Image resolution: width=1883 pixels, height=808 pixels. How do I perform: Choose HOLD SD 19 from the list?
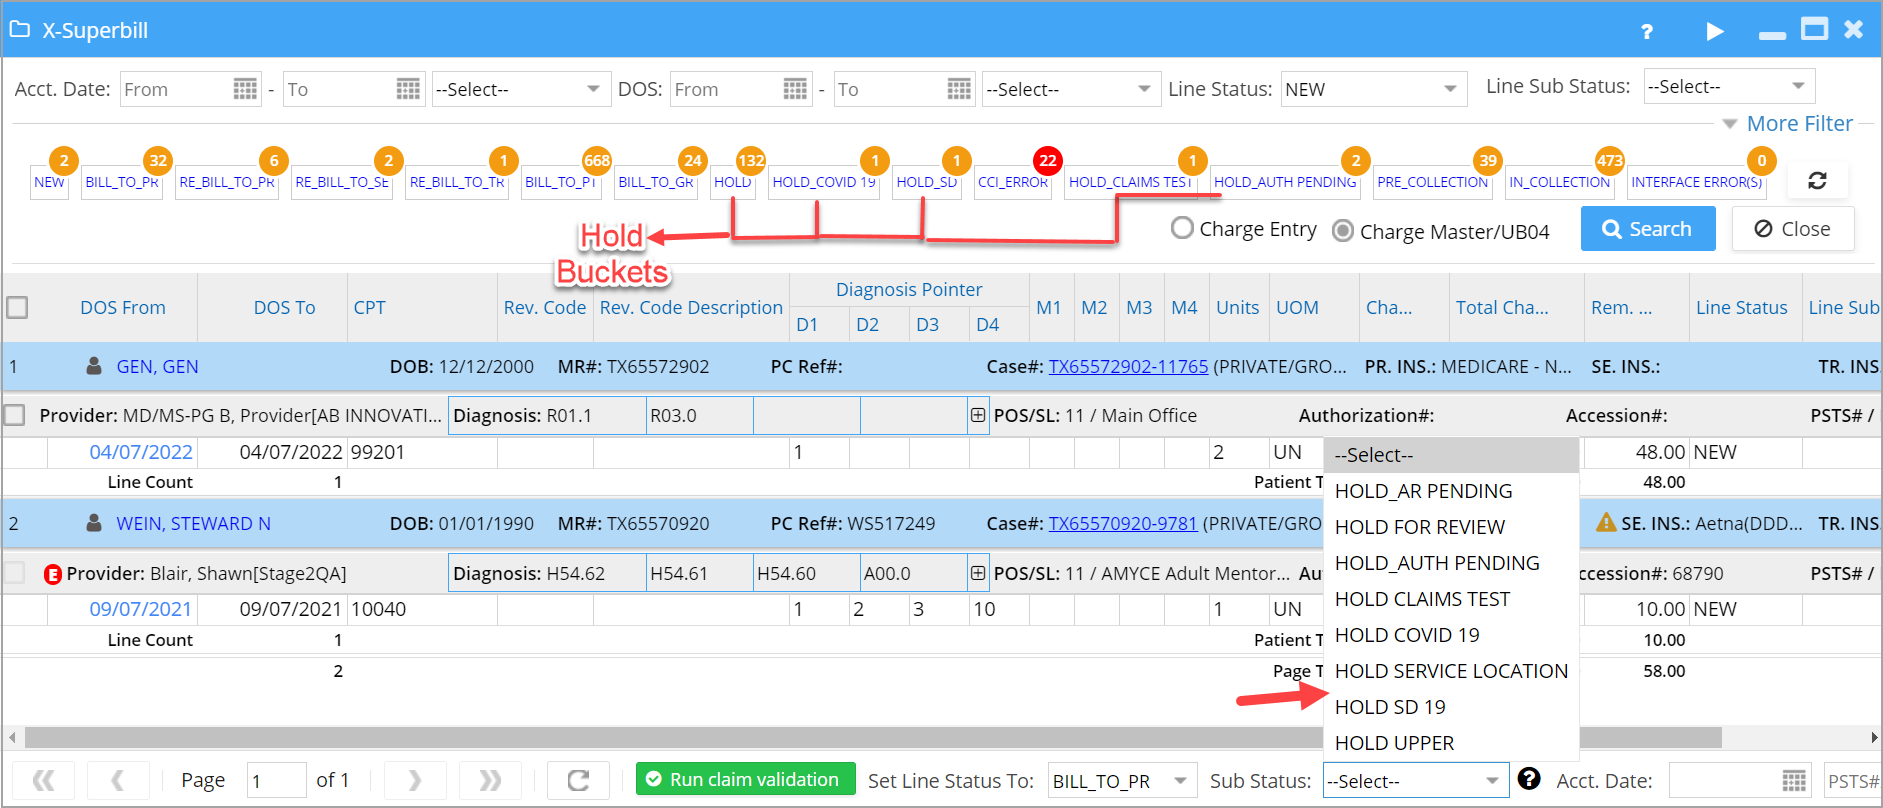pos(1390,707)
